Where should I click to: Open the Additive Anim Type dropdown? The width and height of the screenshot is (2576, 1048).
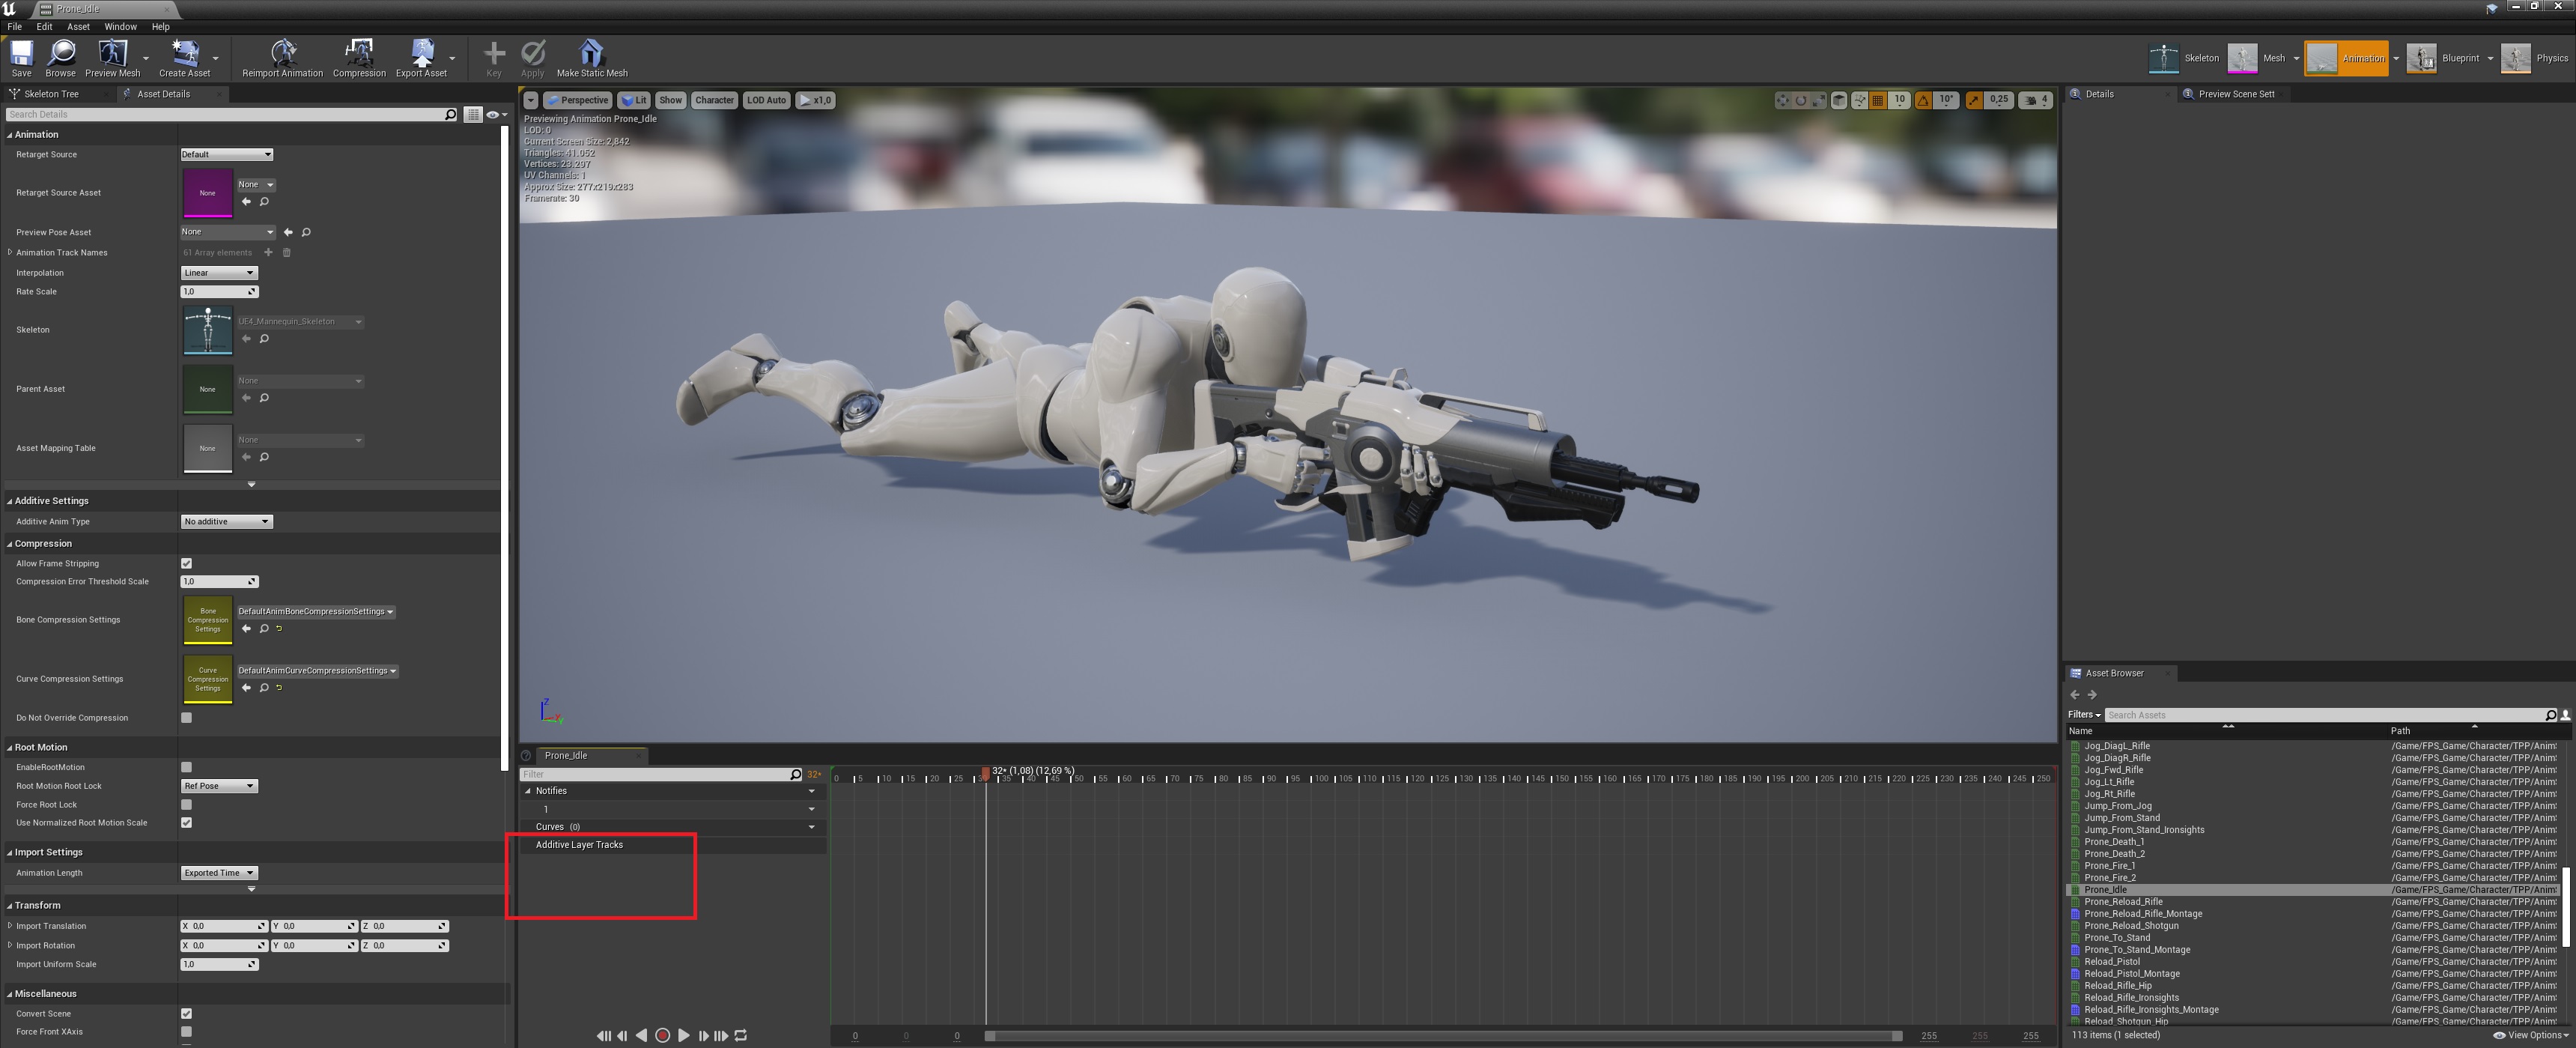coord(226,521)
